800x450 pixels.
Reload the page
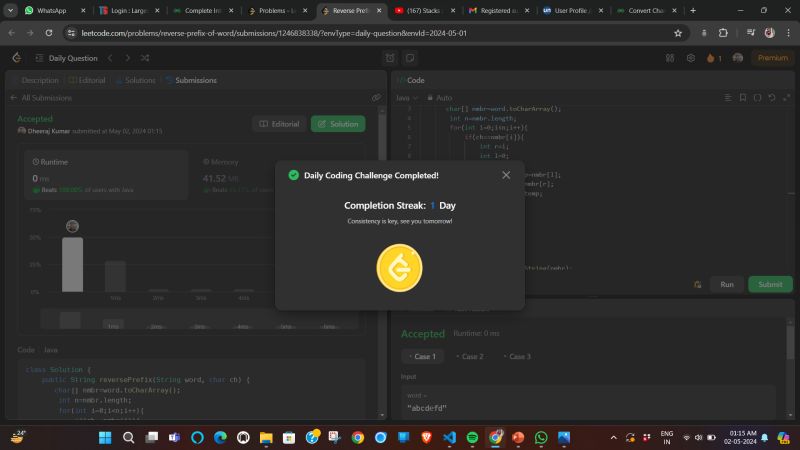pos(49,33)
